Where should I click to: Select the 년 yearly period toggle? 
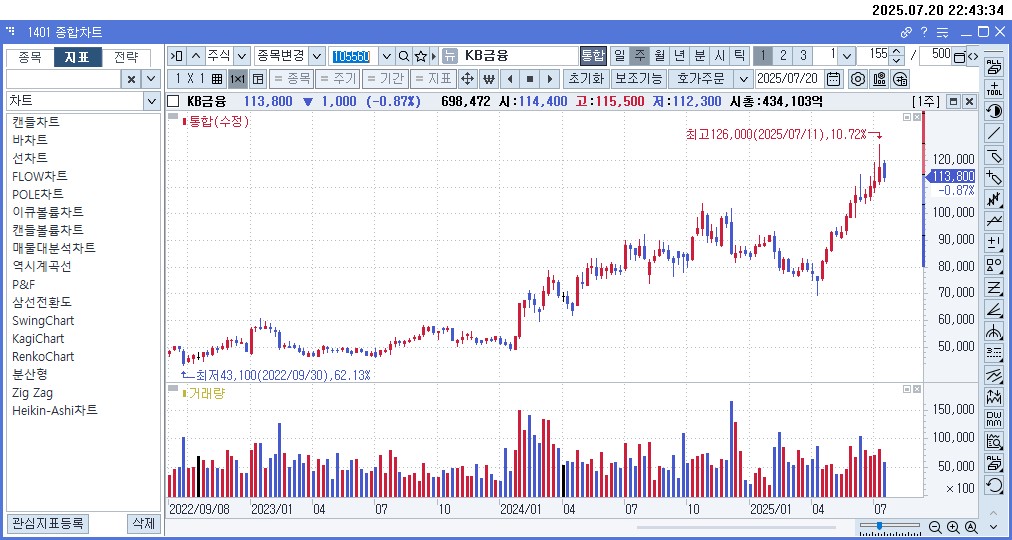680,55
